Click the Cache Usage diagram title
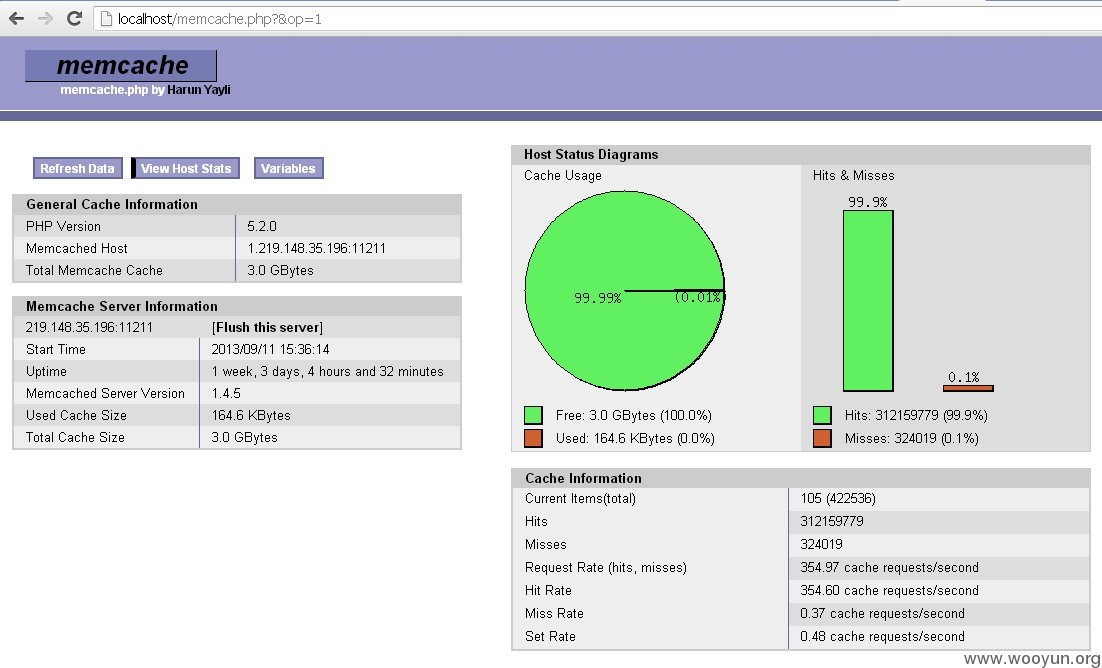This screenshot has width=1102, height=668. pos(563,176)
